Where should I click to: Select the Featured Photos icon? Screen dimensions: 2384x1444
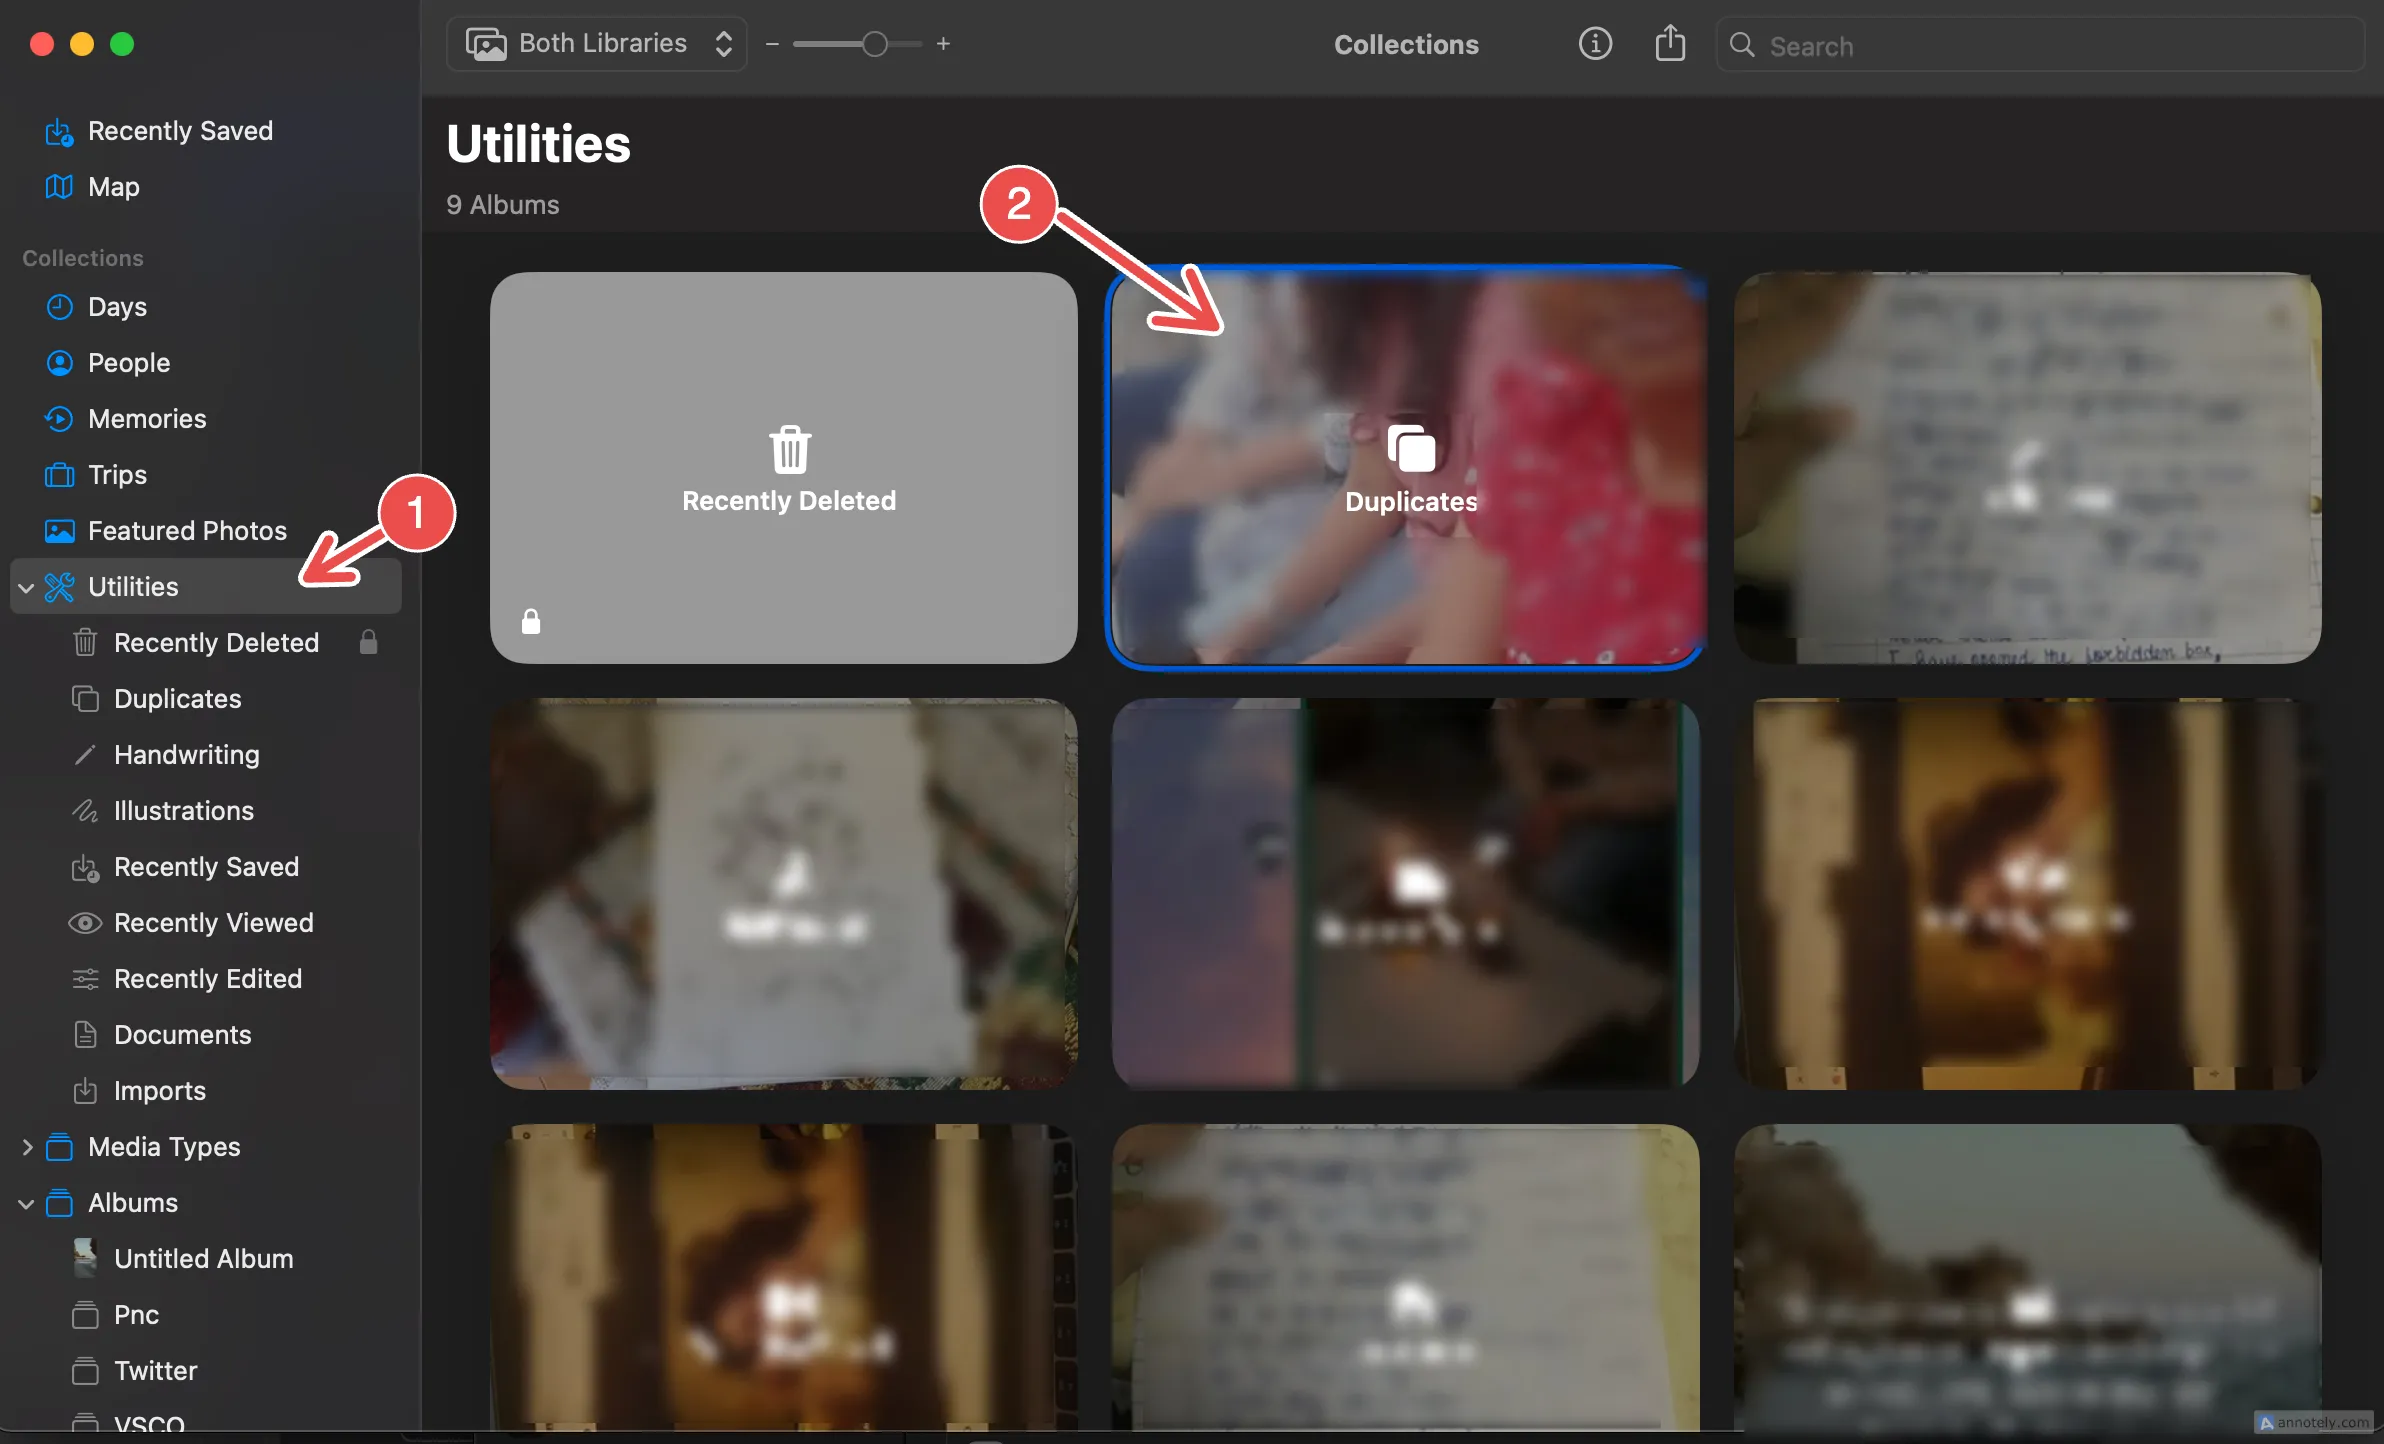coord(59,531)
